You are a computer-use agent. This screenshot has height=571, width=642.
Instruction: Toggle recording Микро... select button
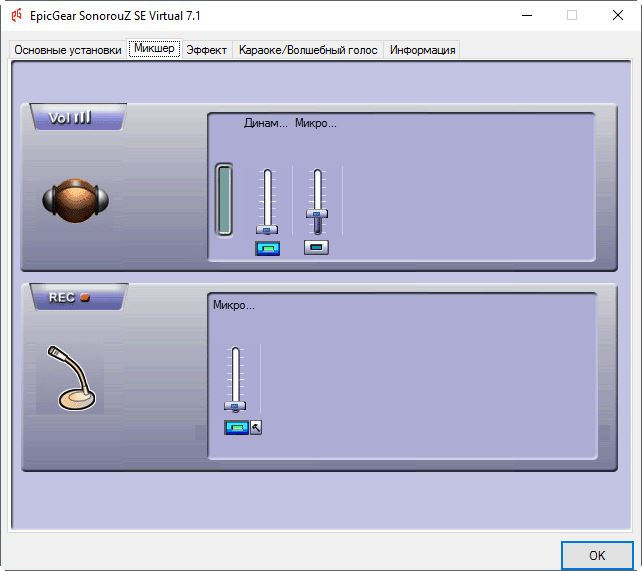pos(236,428)
